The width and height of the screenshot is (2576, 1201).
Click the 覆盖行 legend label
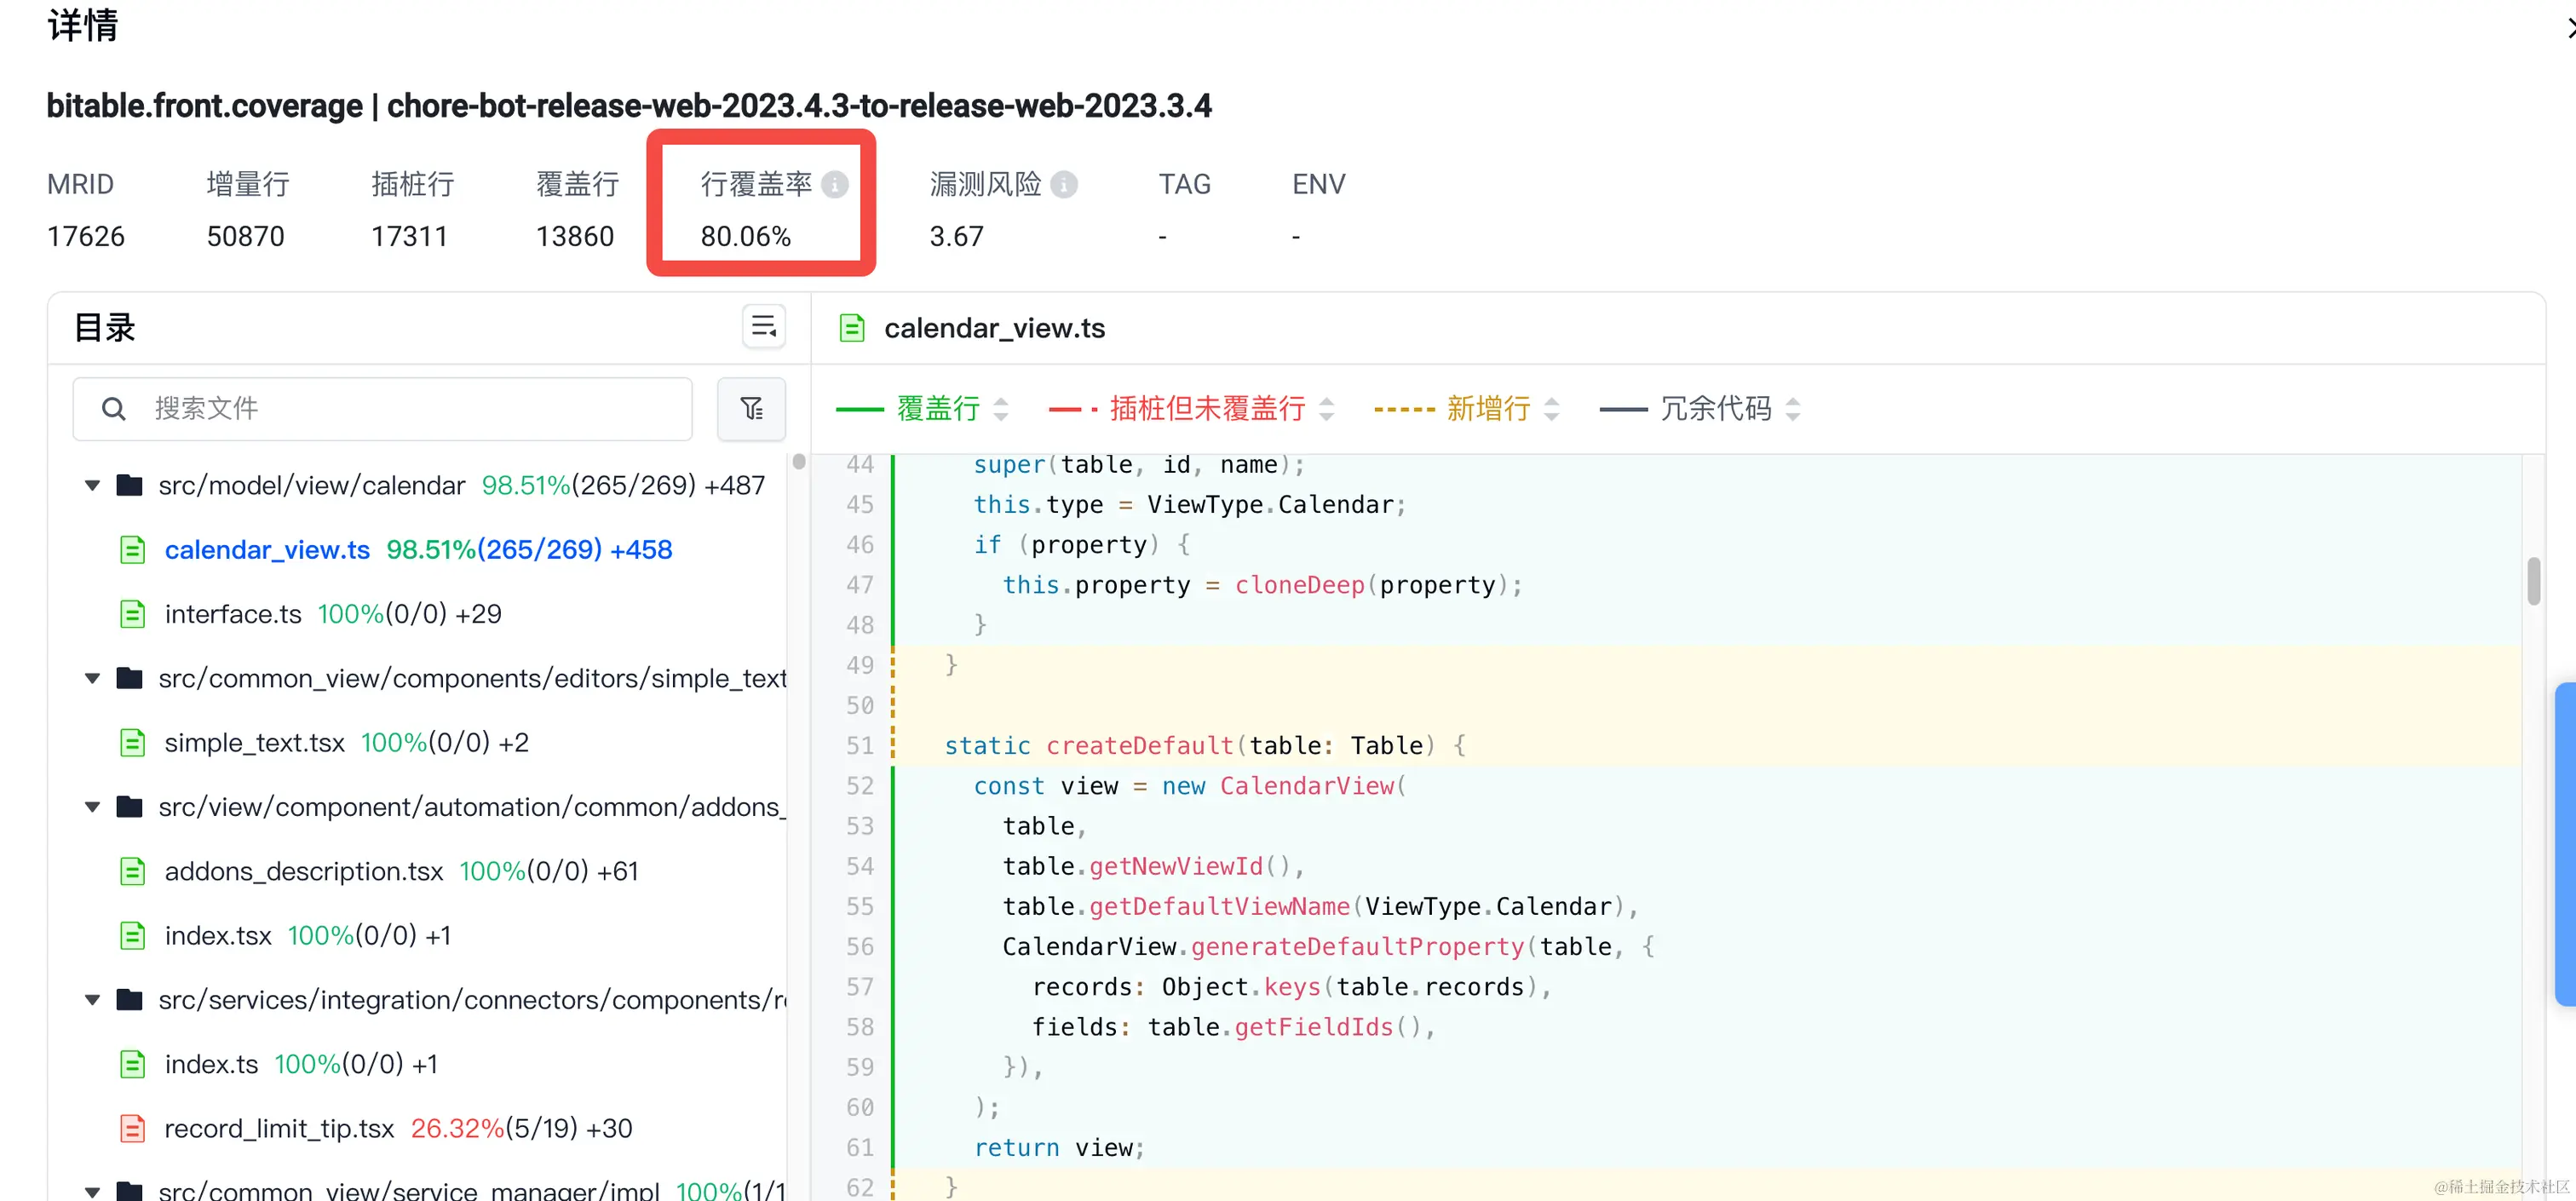click(x=938, y=409)
